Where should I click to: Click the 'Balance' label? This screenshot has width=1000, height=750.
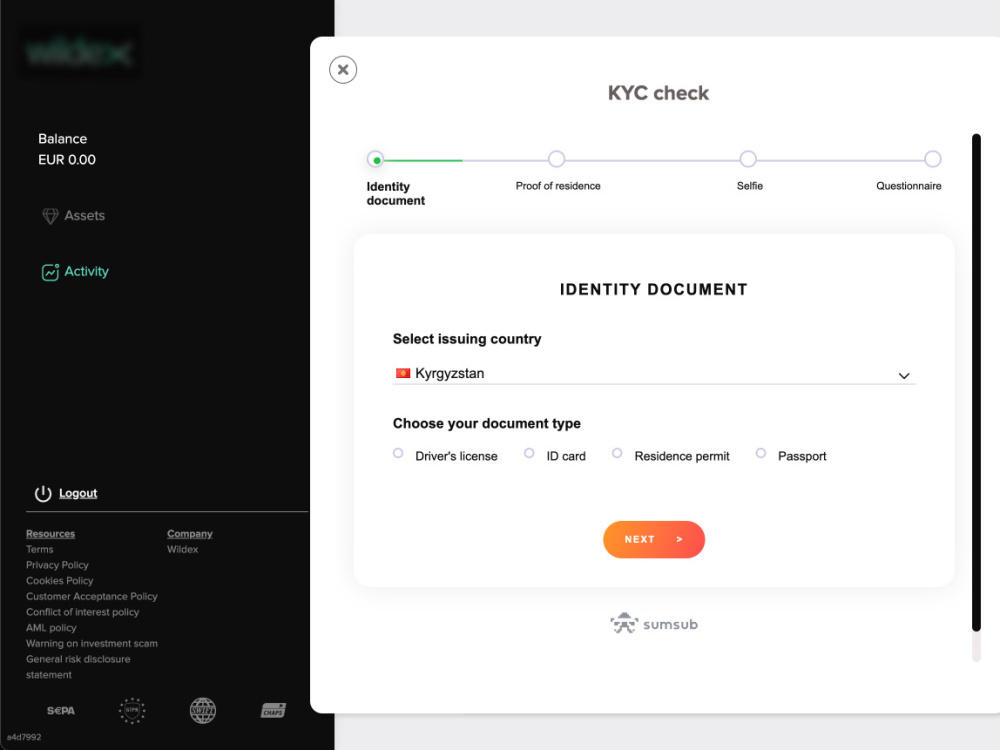click(62, 139)
